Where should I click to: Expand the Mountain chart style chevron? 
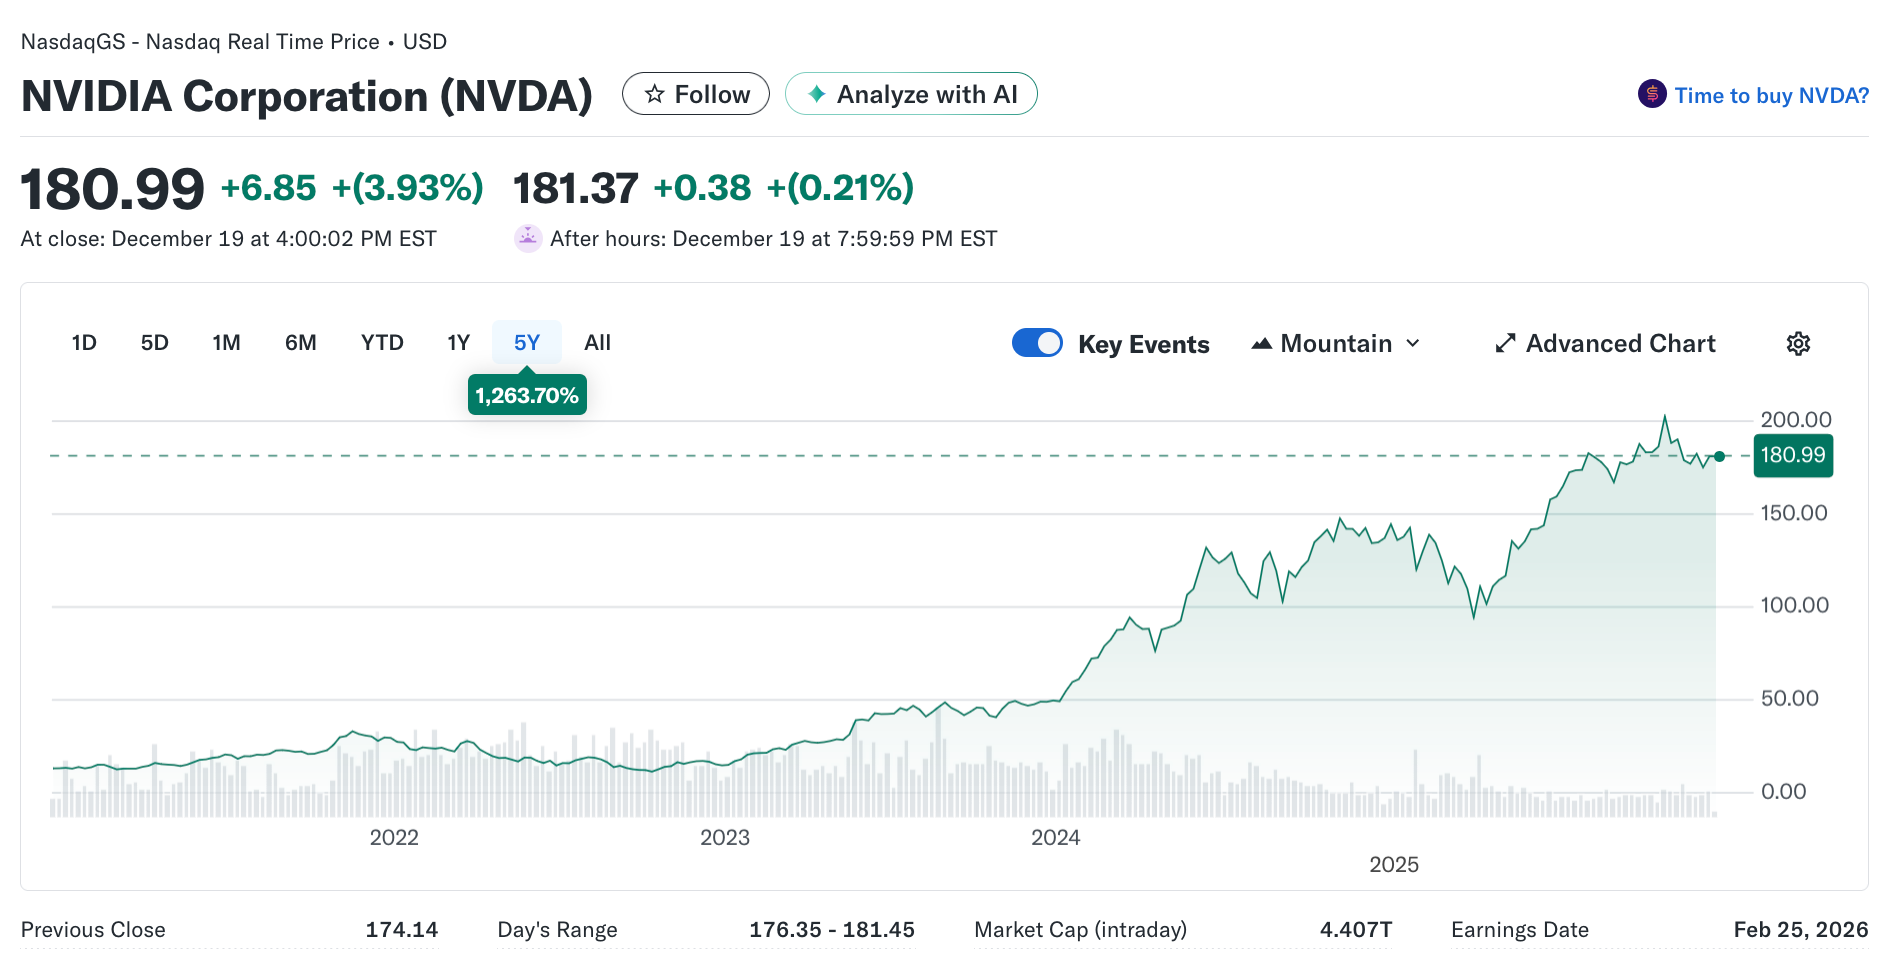1413,344
